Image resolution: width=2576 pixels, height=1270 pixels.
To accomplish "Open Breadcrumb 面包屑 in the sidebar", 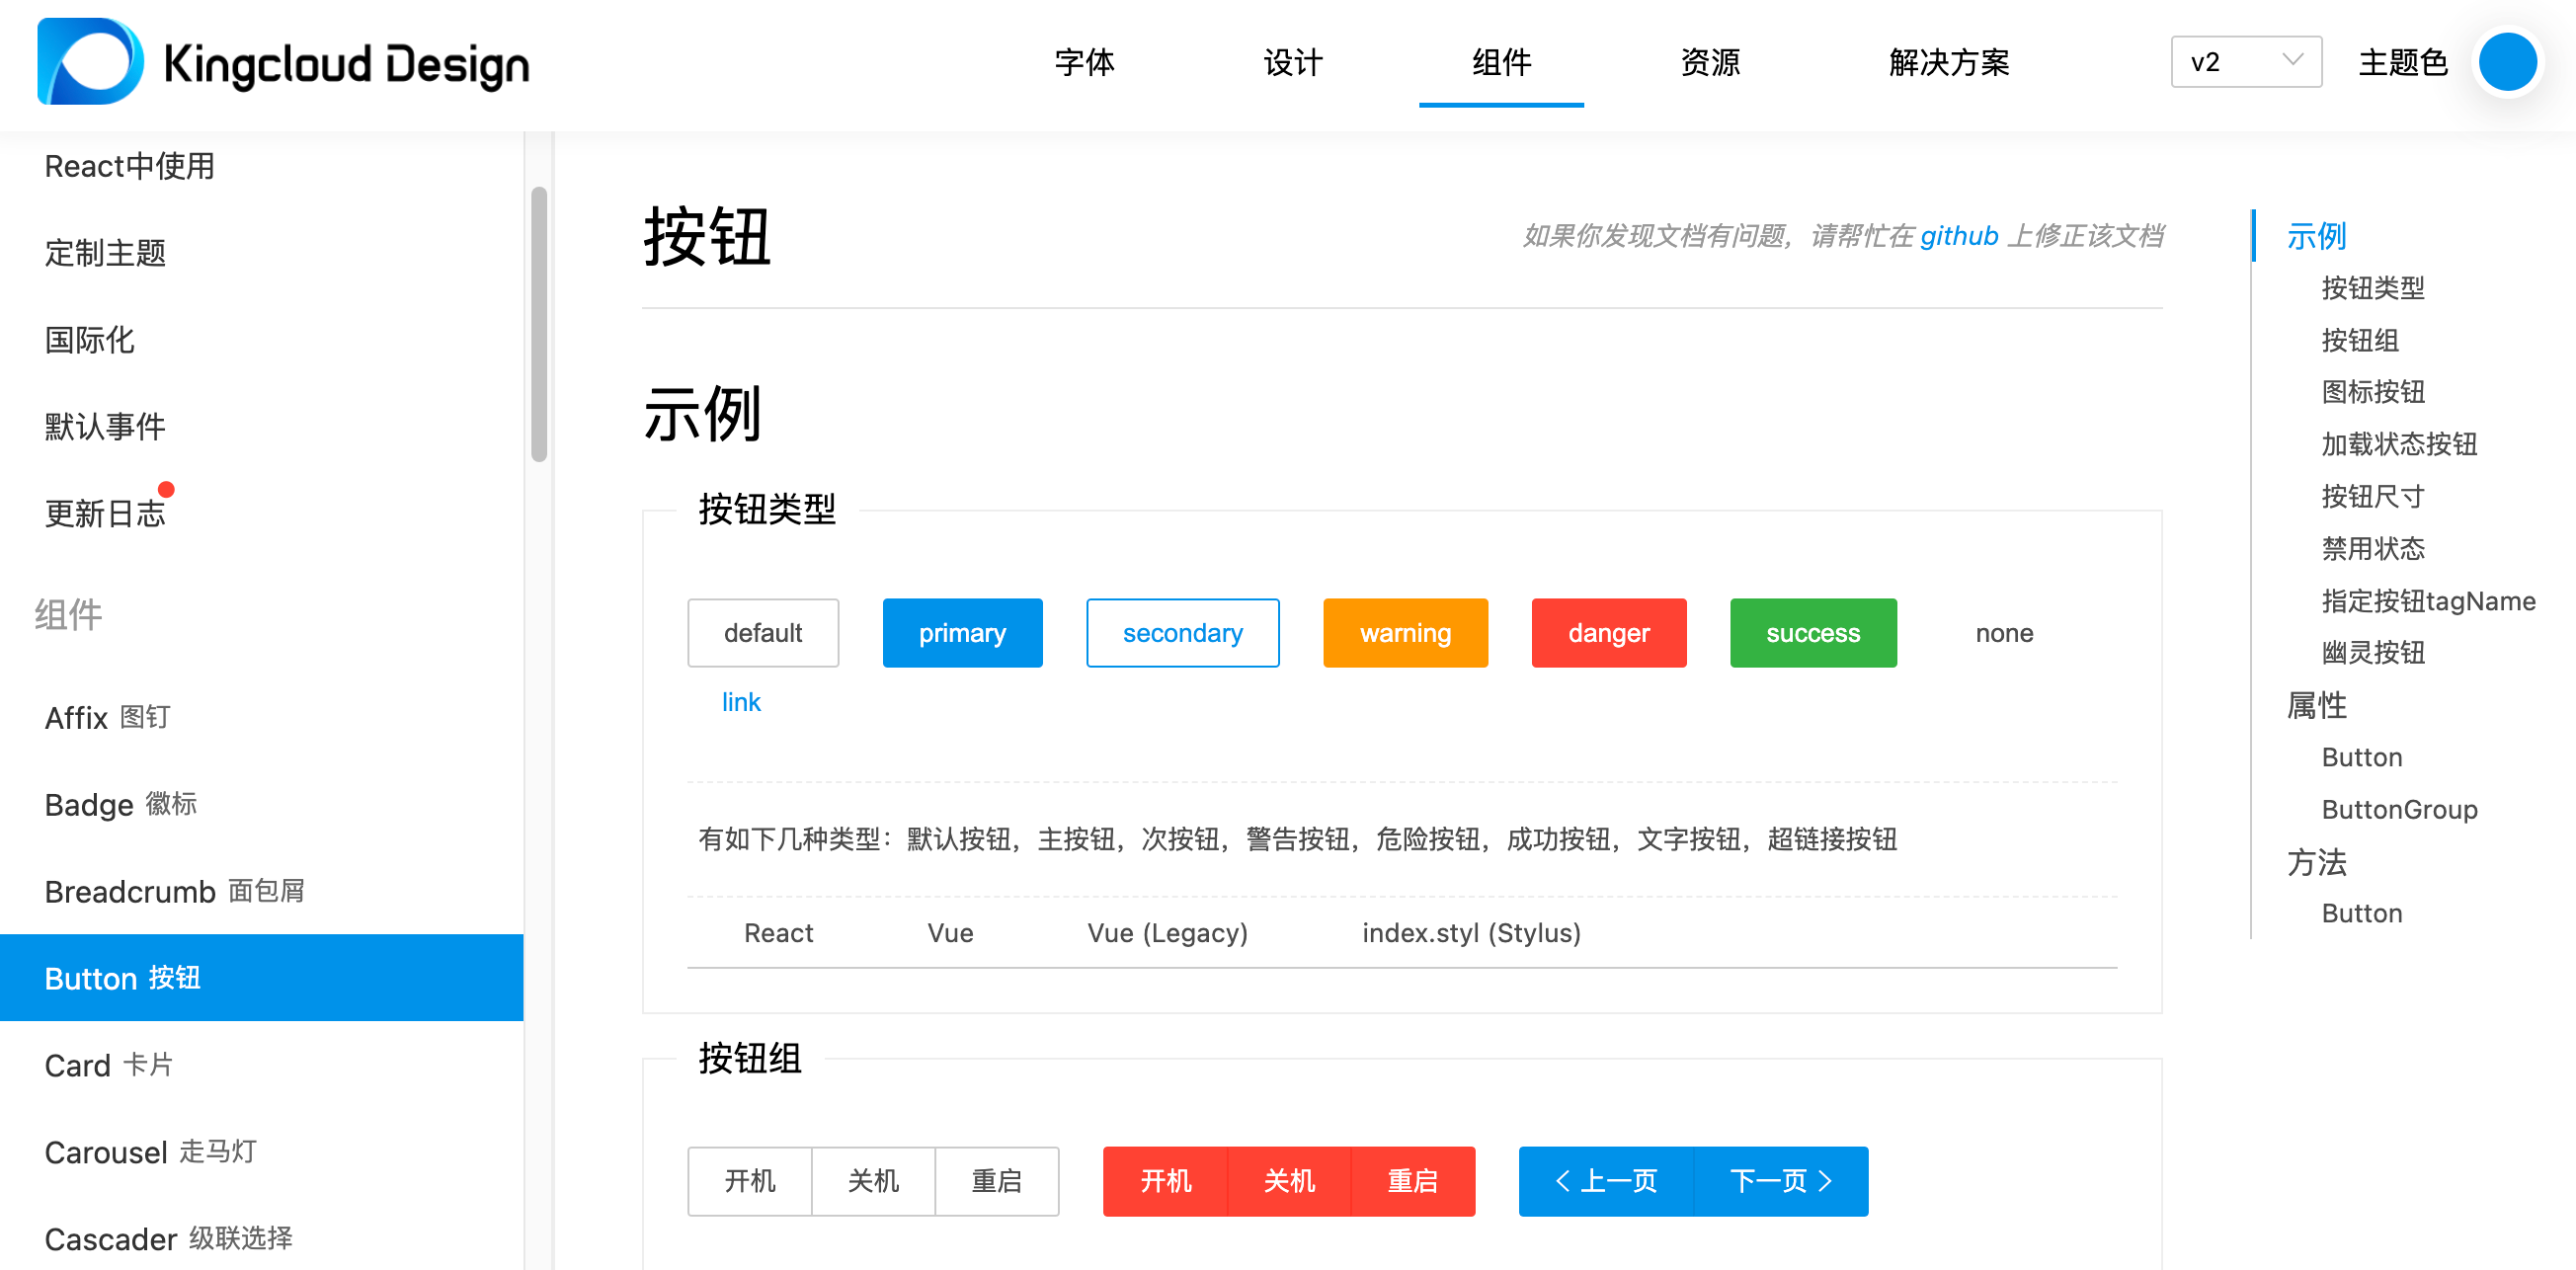I will (x=174, y=891).
